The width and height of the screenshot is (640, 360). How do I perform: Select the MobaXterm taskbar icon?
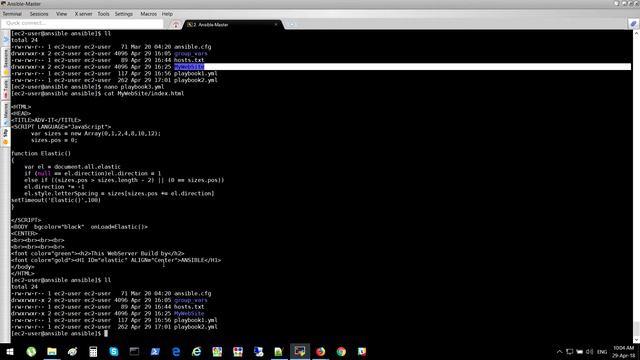point(300,351)
